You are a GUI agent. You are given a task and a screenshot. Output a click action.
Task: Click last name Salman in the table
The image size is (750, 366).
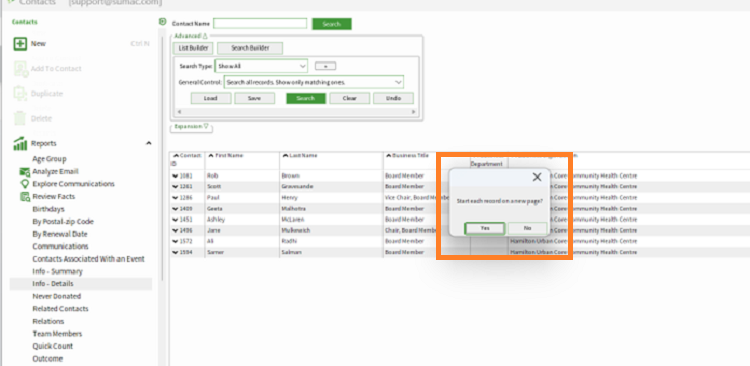[291, 252]
